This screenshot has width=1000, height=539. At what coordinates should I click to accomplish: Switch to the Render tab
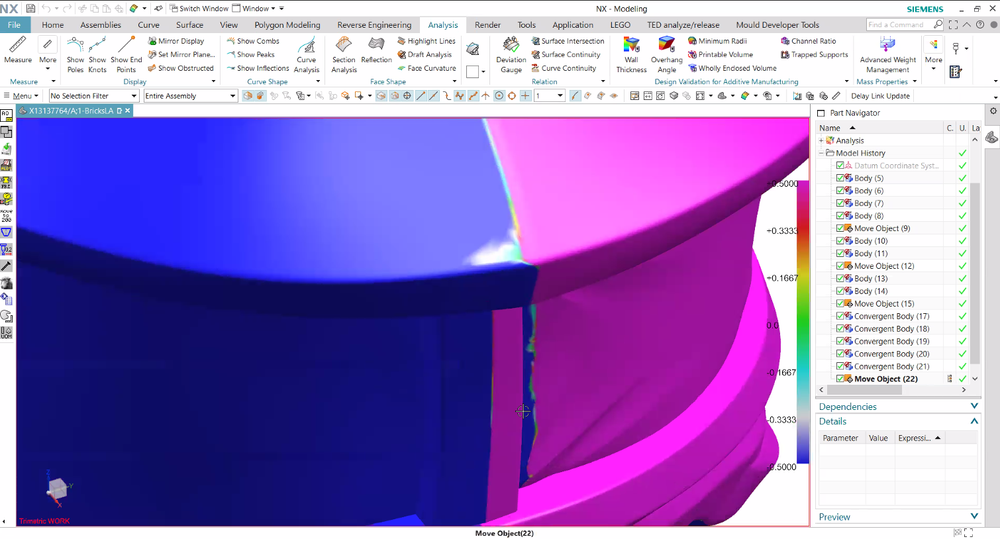pyautogui.click(x=487, y=25)
